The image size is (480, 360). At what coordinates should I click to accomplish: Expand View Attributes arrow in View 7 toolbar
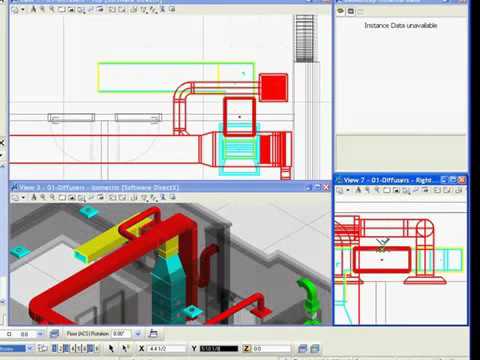point(348,190)
